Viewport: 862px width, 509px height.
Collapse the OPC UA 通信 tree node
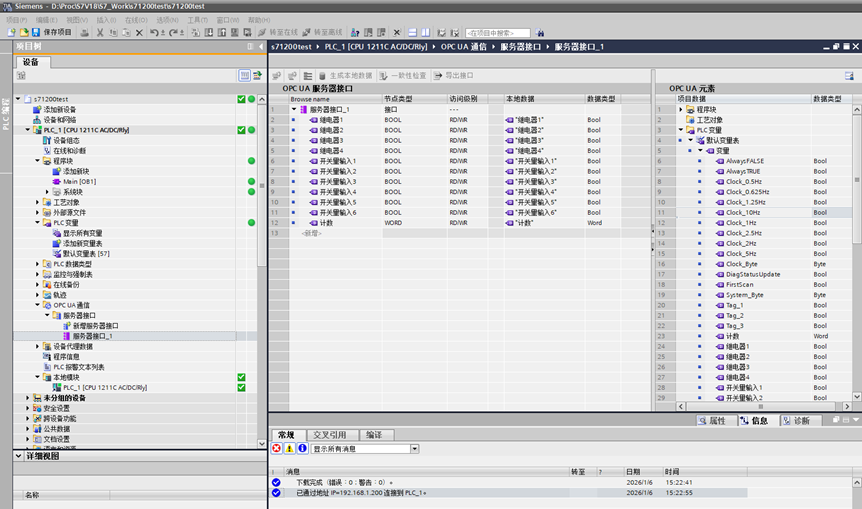click(38, 305)
